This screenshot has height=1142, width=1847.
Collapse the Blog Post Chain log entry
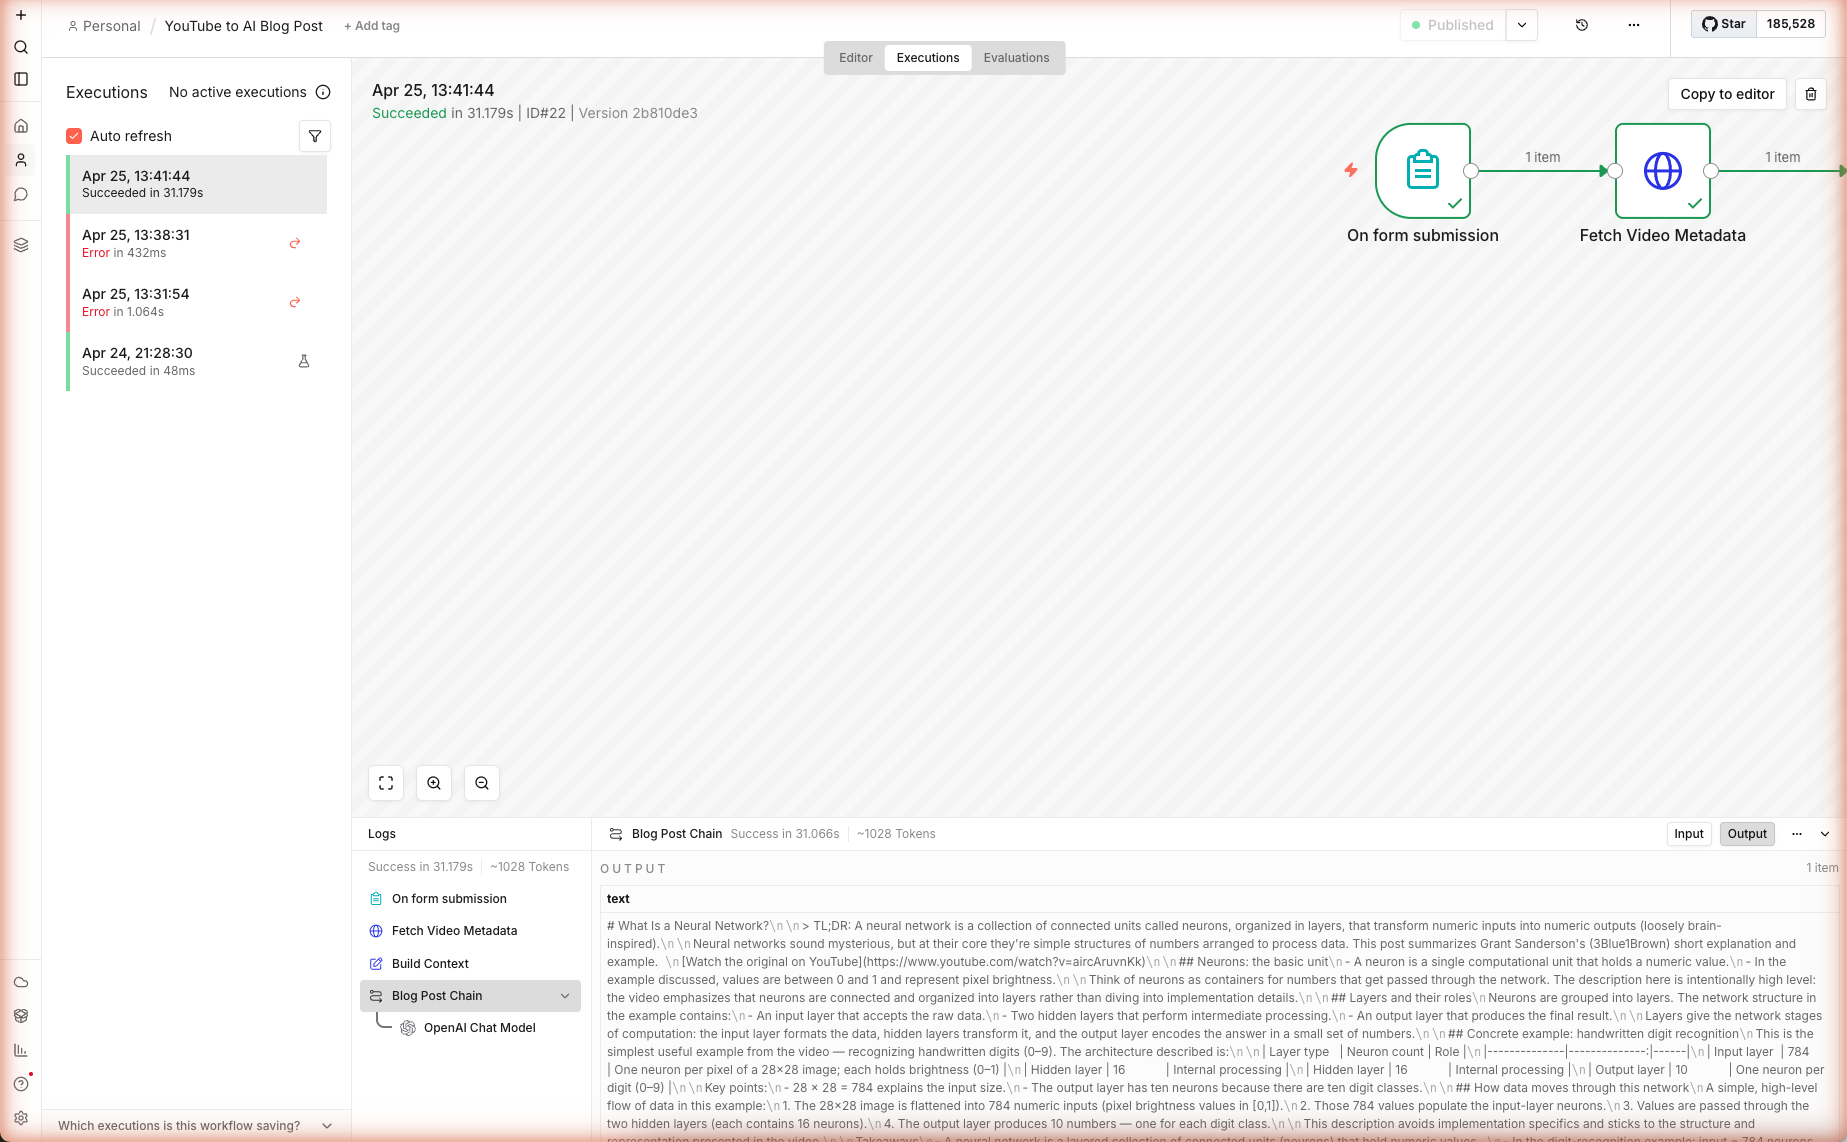(565, 996)
